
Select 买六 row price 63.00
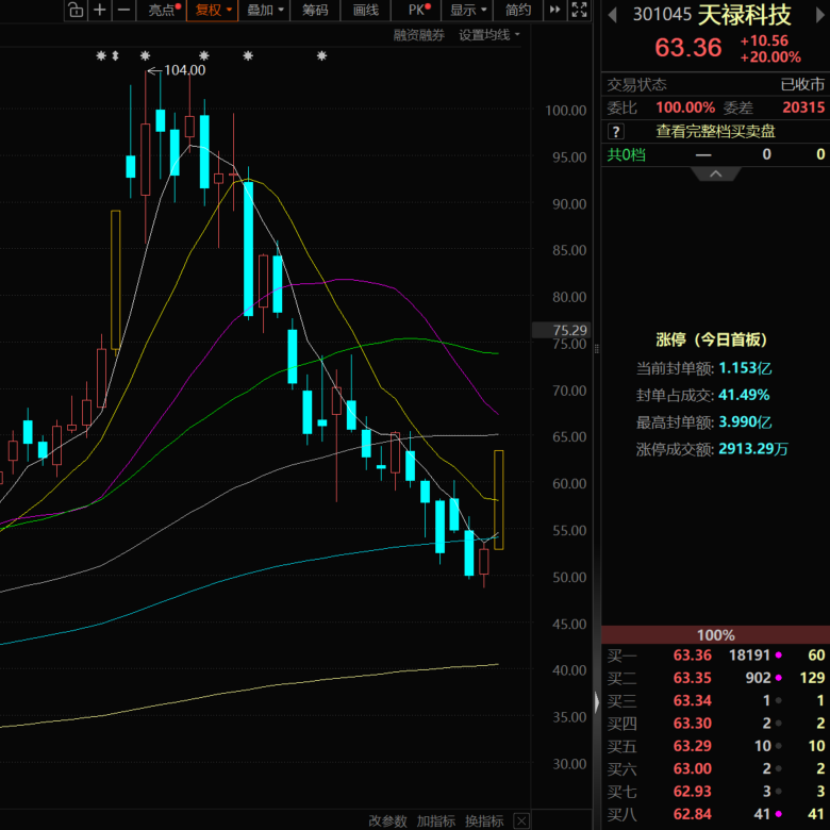[x=692, y=769]
